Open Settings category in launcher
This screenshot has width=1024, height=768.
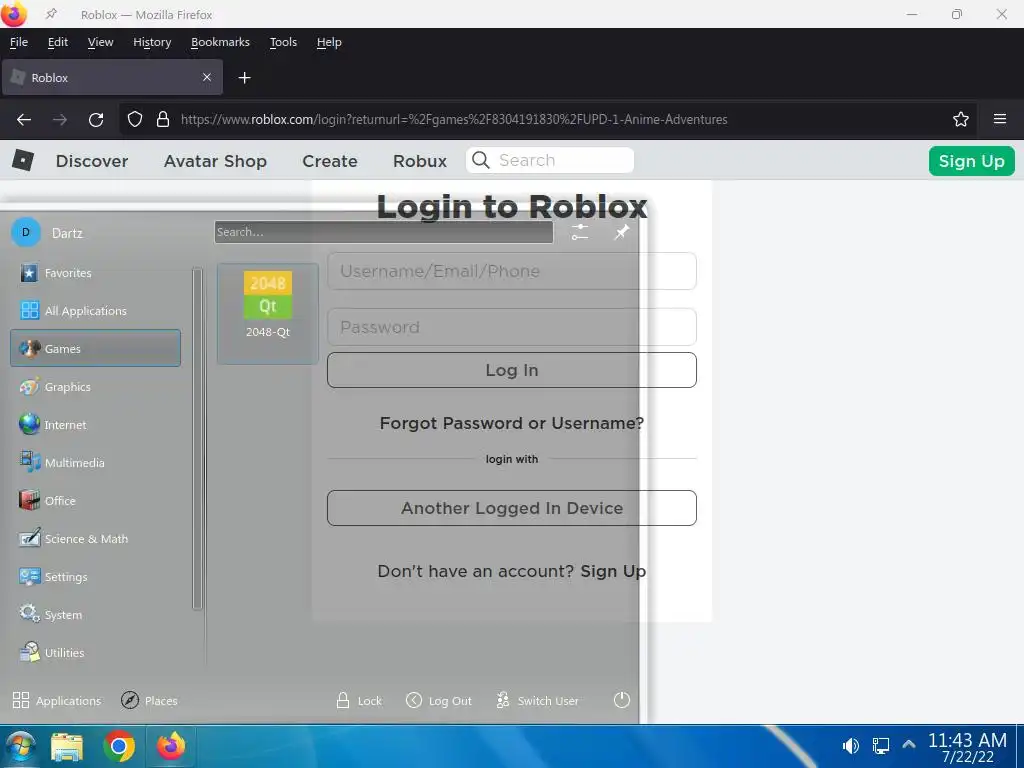click(95, 577)
